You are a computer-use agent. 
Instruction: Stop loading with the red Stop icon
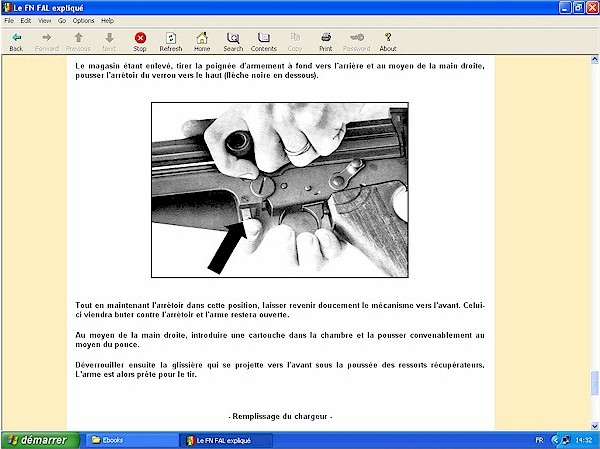(140, 38)
